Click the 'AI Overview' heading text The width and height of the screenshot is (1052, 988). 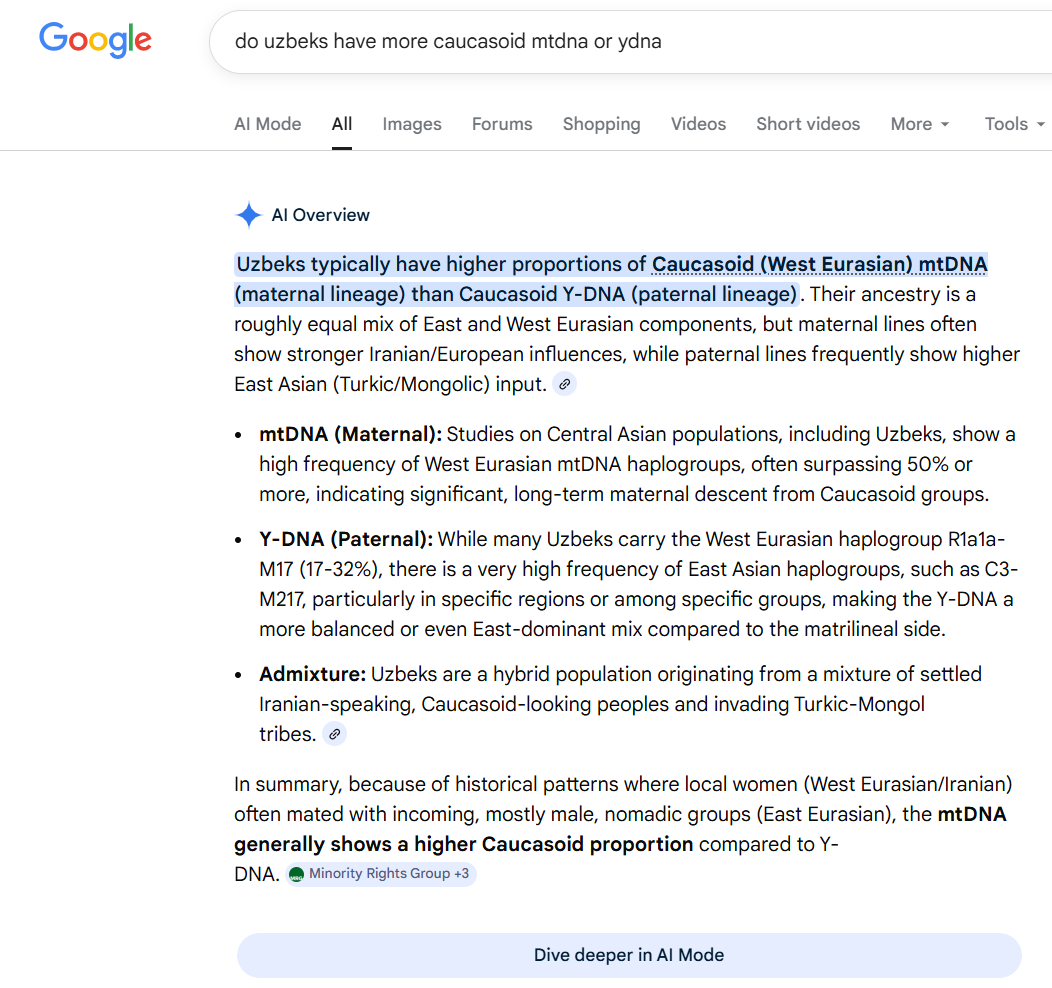click(x=320, y=215)
